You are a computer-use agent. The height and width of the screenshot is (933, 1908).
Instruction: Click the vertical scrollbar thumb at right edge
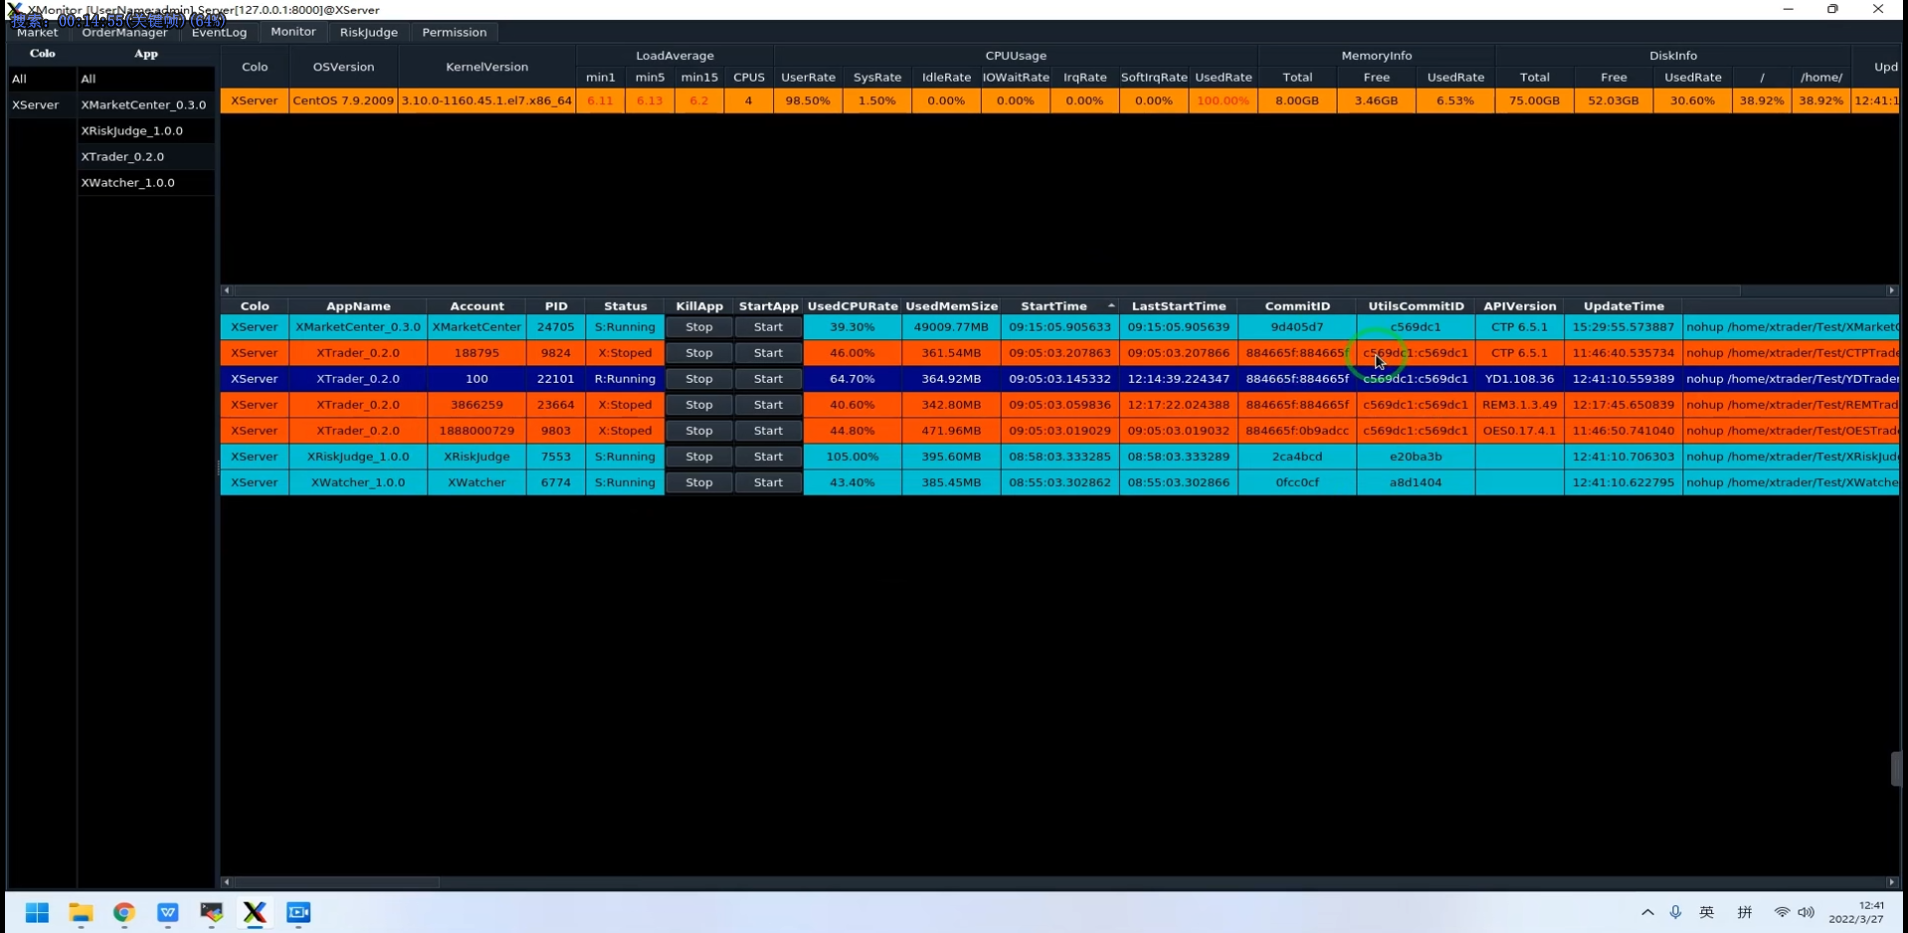[1896, 769]
